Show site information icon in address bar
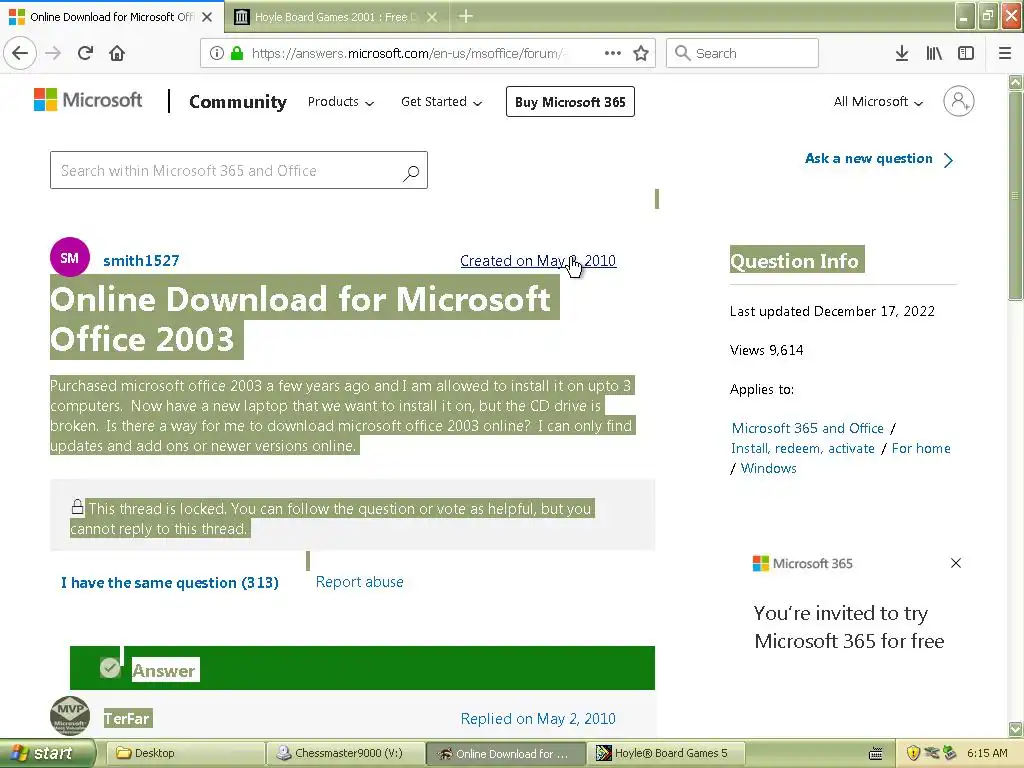 pyautogui.click(x=216, y=53)
